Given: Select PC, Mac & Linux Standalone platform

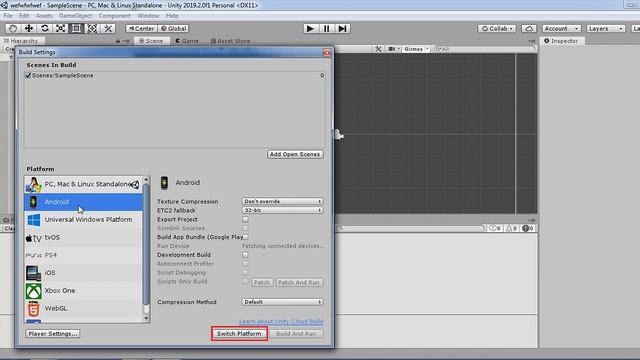Looking at the screenshot, I should 84,184.
